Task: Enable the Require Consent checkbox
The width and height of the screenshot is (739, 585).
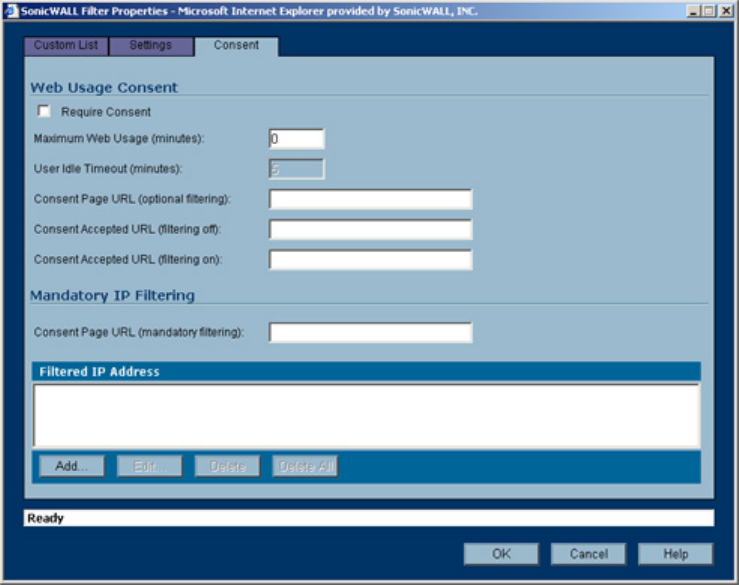Action: point(44,111)
